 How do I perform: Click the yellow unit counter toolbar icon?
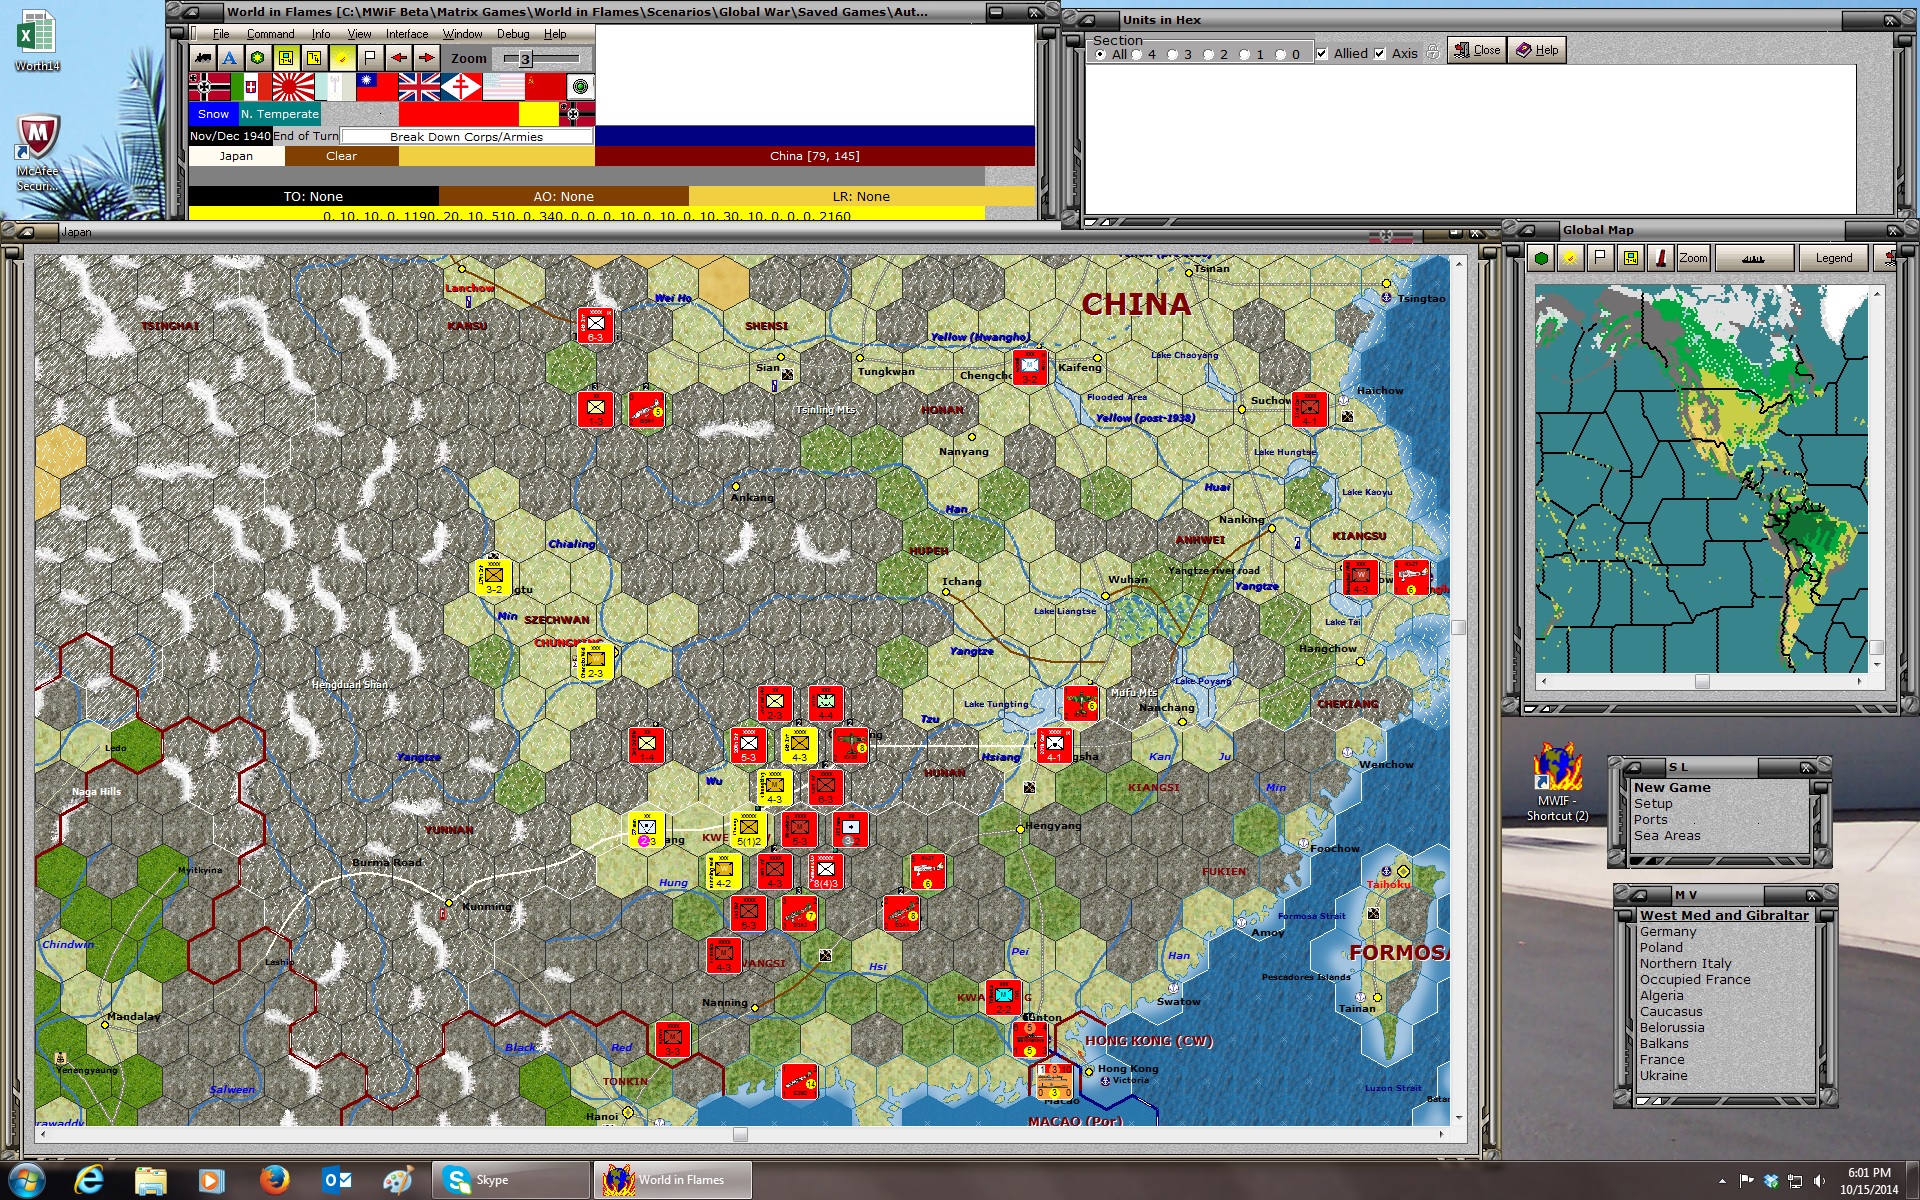[284, 58]
